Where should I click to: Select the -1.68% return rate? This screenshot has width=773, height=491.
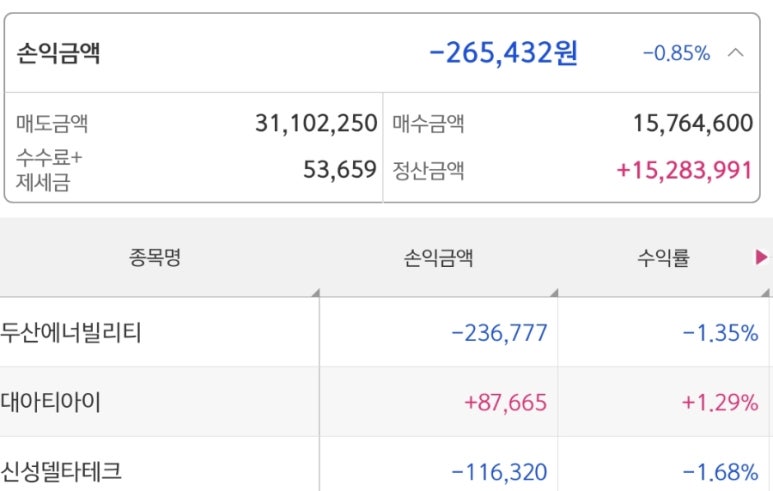(x=720, y=471)
